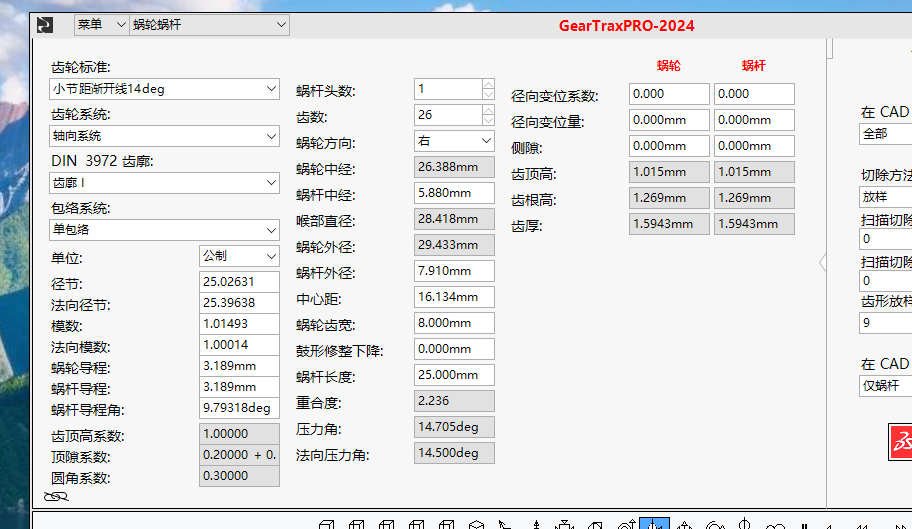Click the 重合度 value 2.236
This screenshot has height=529, width=912.
coord(454,401)
